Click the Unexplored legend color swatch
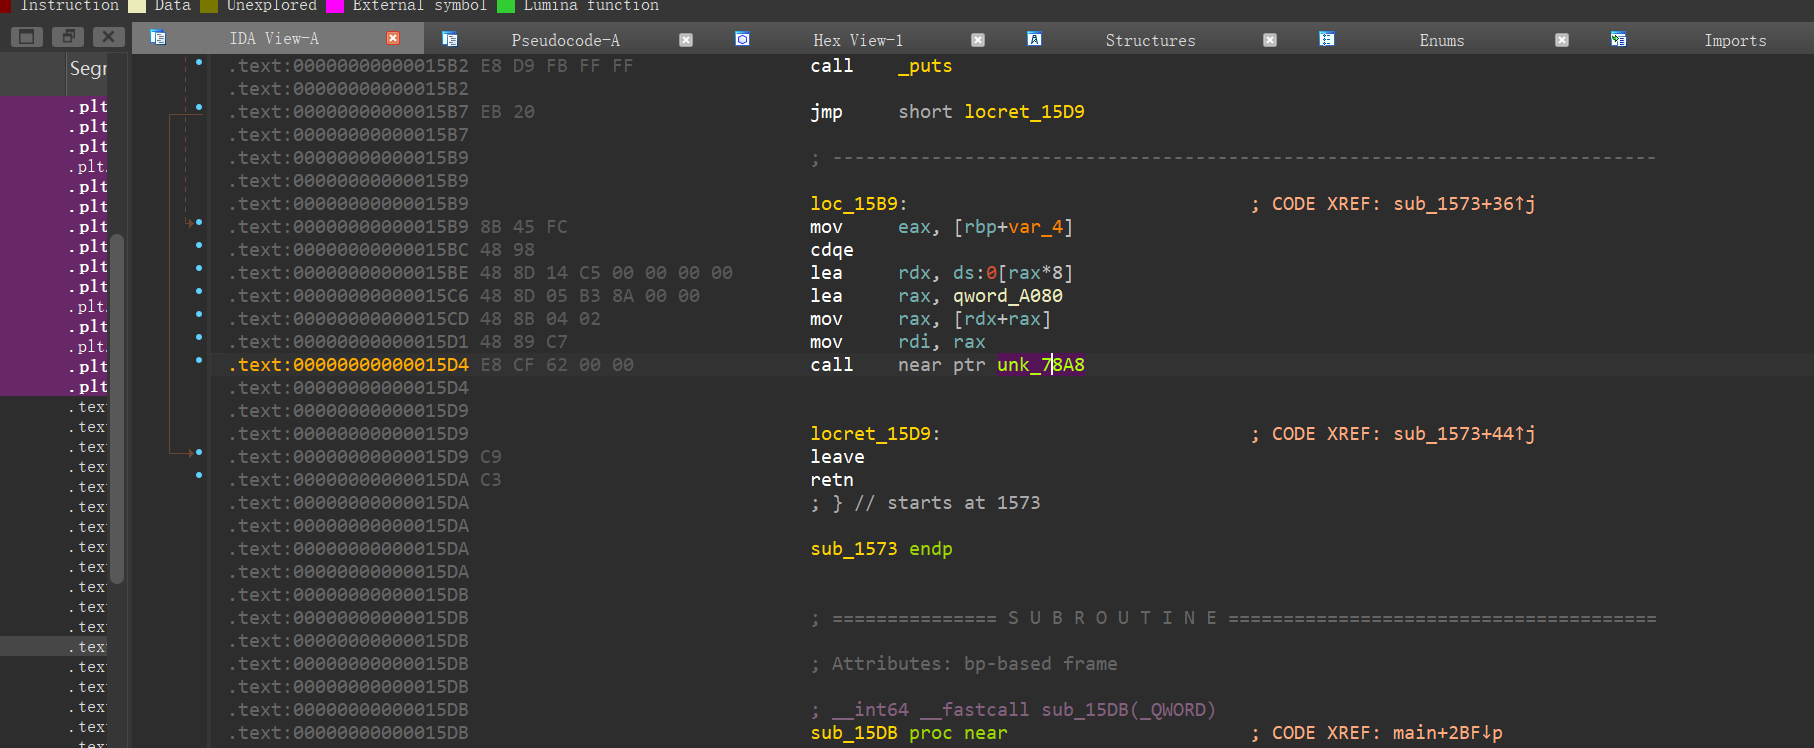1814x748 pixels. [x=209, y=6]
